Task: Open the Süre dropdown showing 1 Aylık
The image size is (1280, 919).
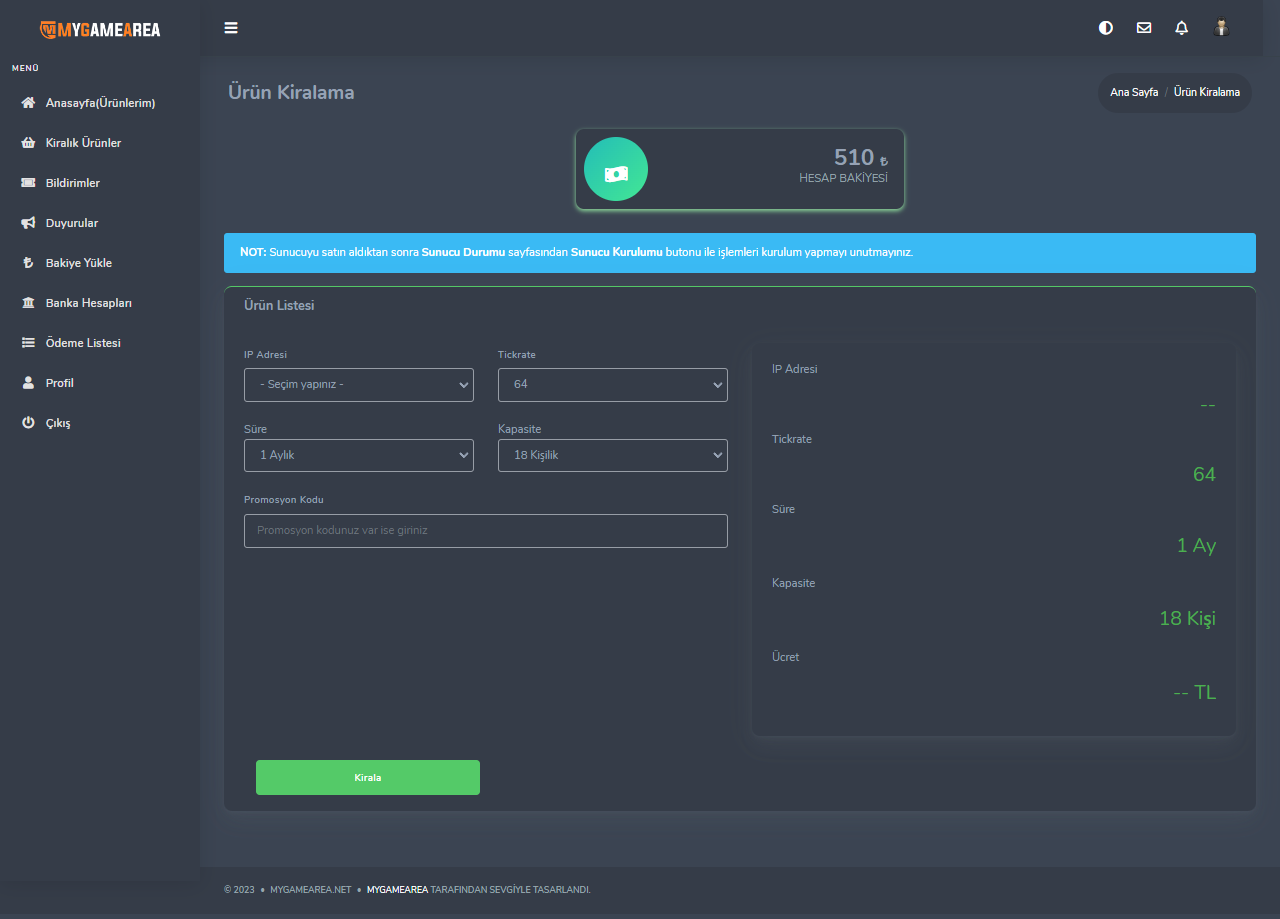Action: [359, 455]
